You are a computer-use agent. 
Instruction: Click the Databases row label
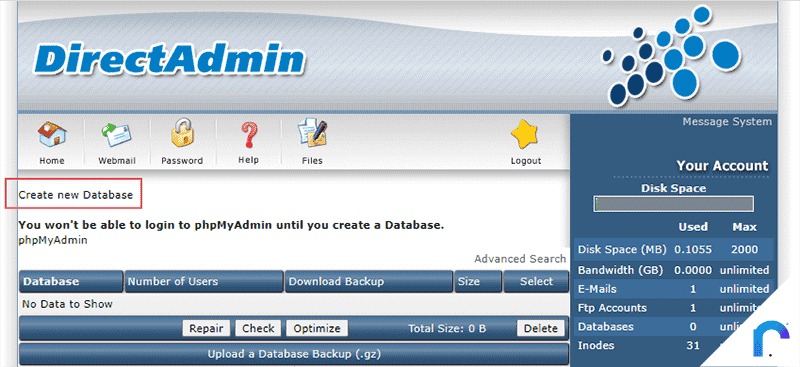tap(606, 327)
